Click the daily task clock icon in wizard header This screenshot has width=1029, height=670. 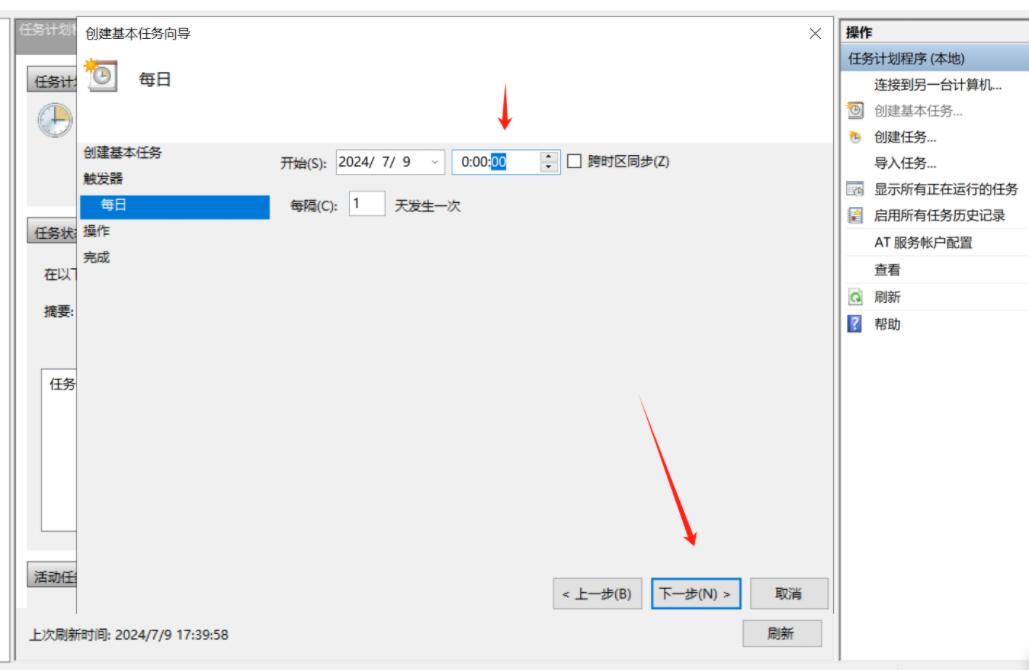coord(103,77)
